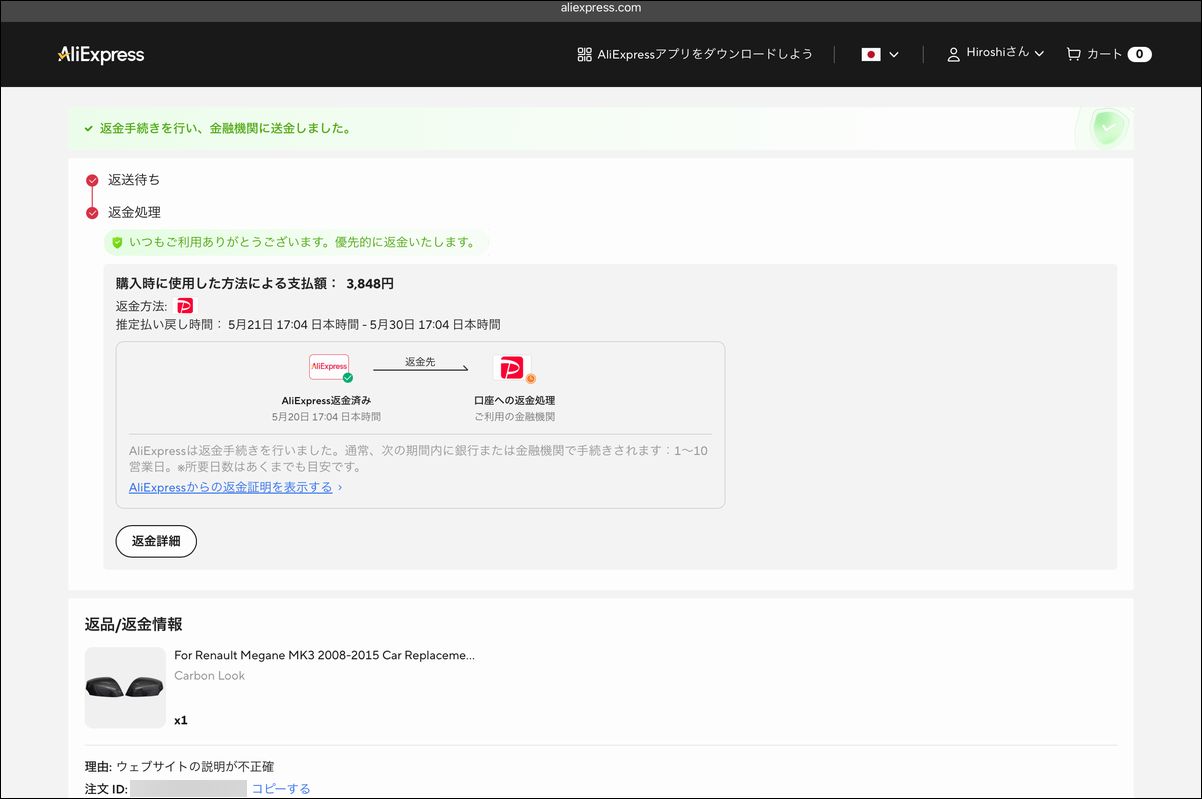This screenshot has width=1202, height=799.
Task: Click PayPay icon next to 返金方法
Action: point(184,306)
